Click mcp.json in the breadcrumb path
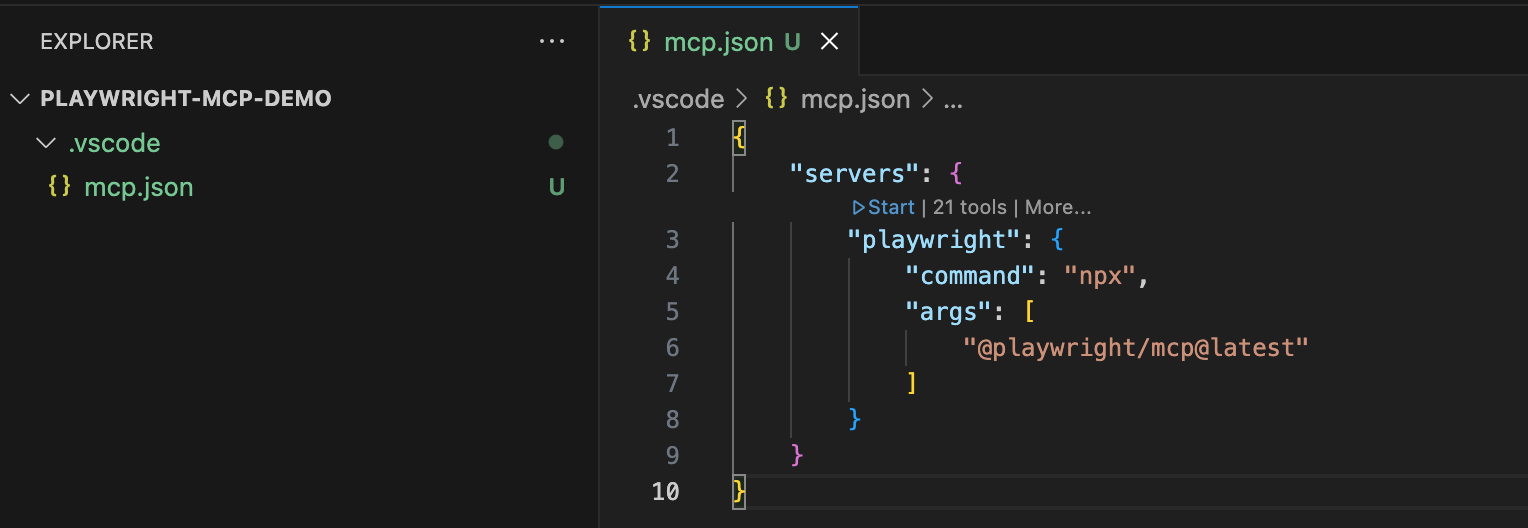Viewport: 1528px width, 528px height. coord(856,99)
